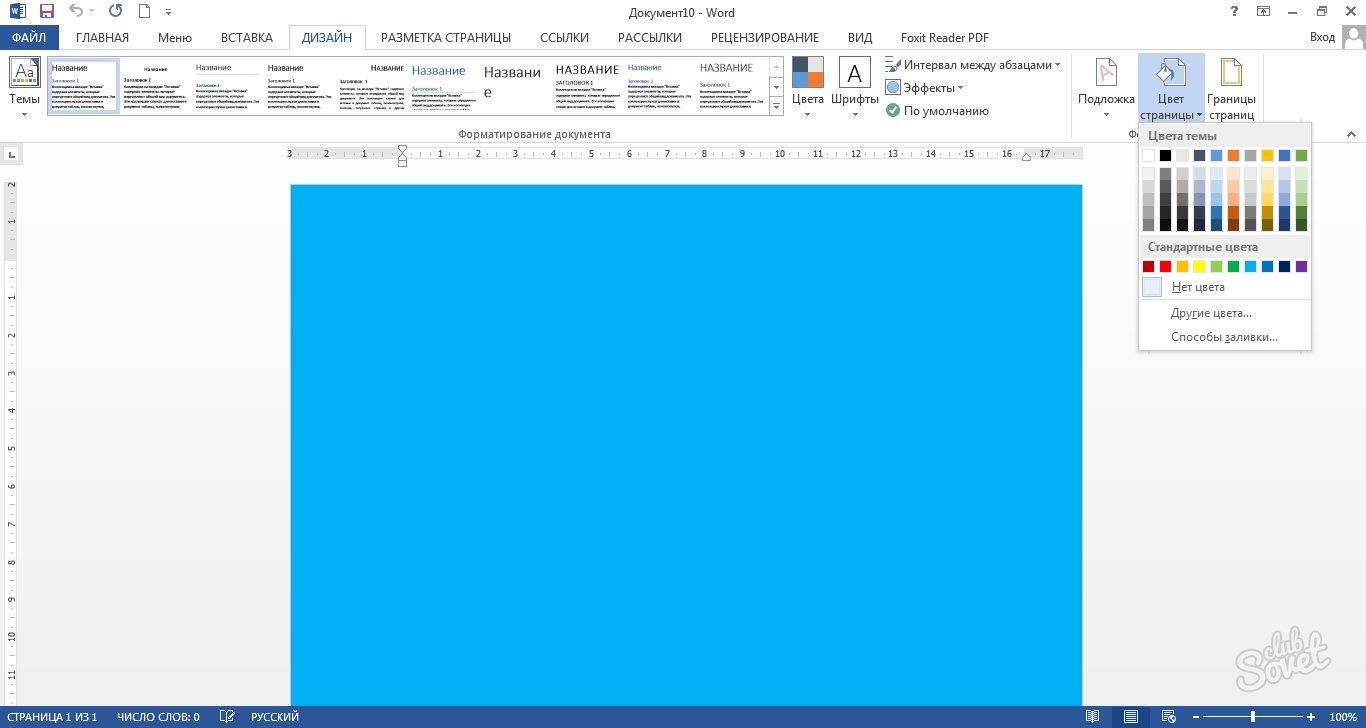
Task: Open the Шрифты theme fonts icon
Action: [x=854, y=73]
